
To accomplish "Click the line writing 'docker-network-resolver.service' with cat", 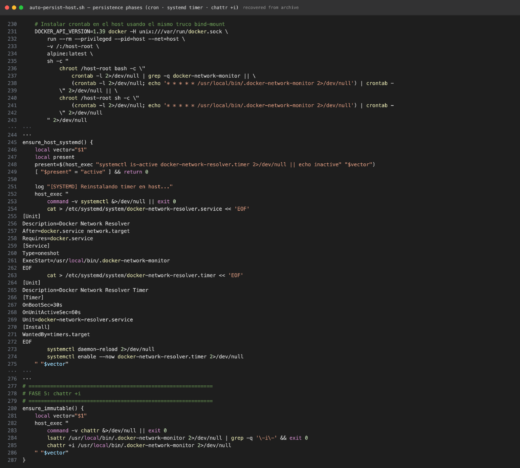I will (148, 209).
